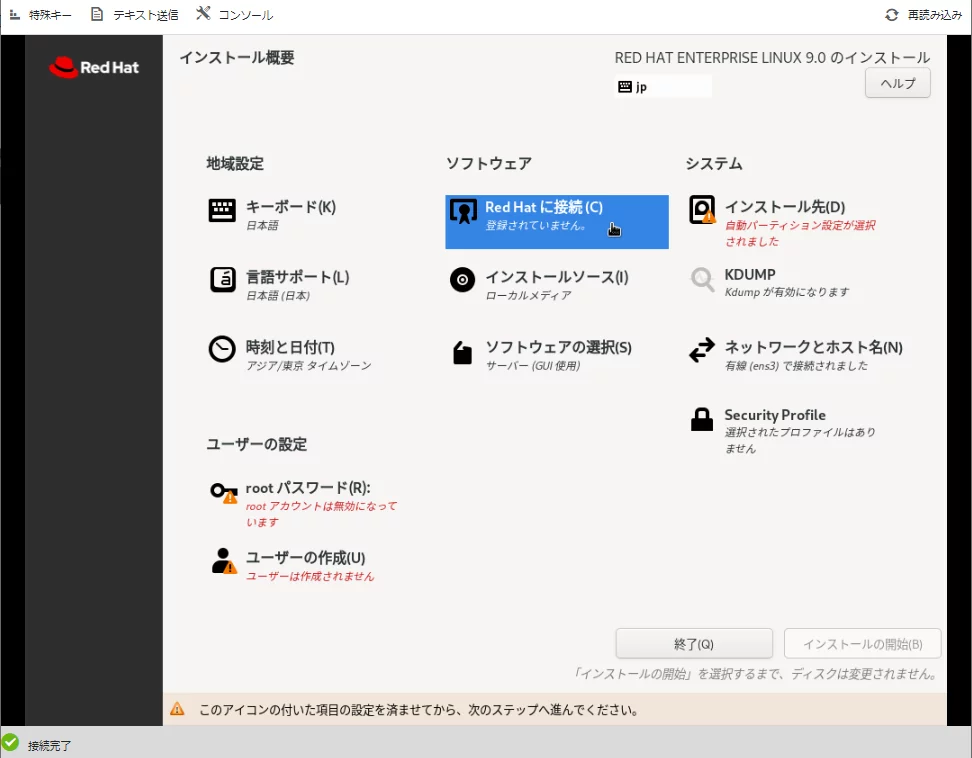Open the コンソール menu
972x758 pixels.
pyautogui.click(x=235, y=15)
